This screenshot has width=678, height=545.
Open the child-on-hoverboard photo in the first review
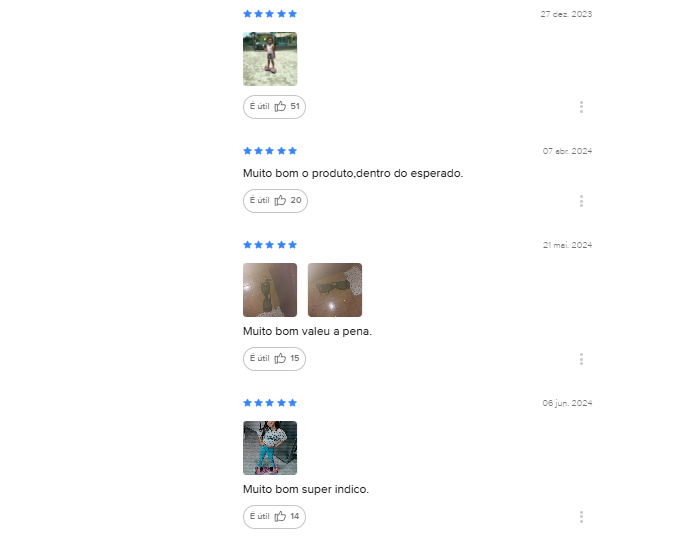270,59
